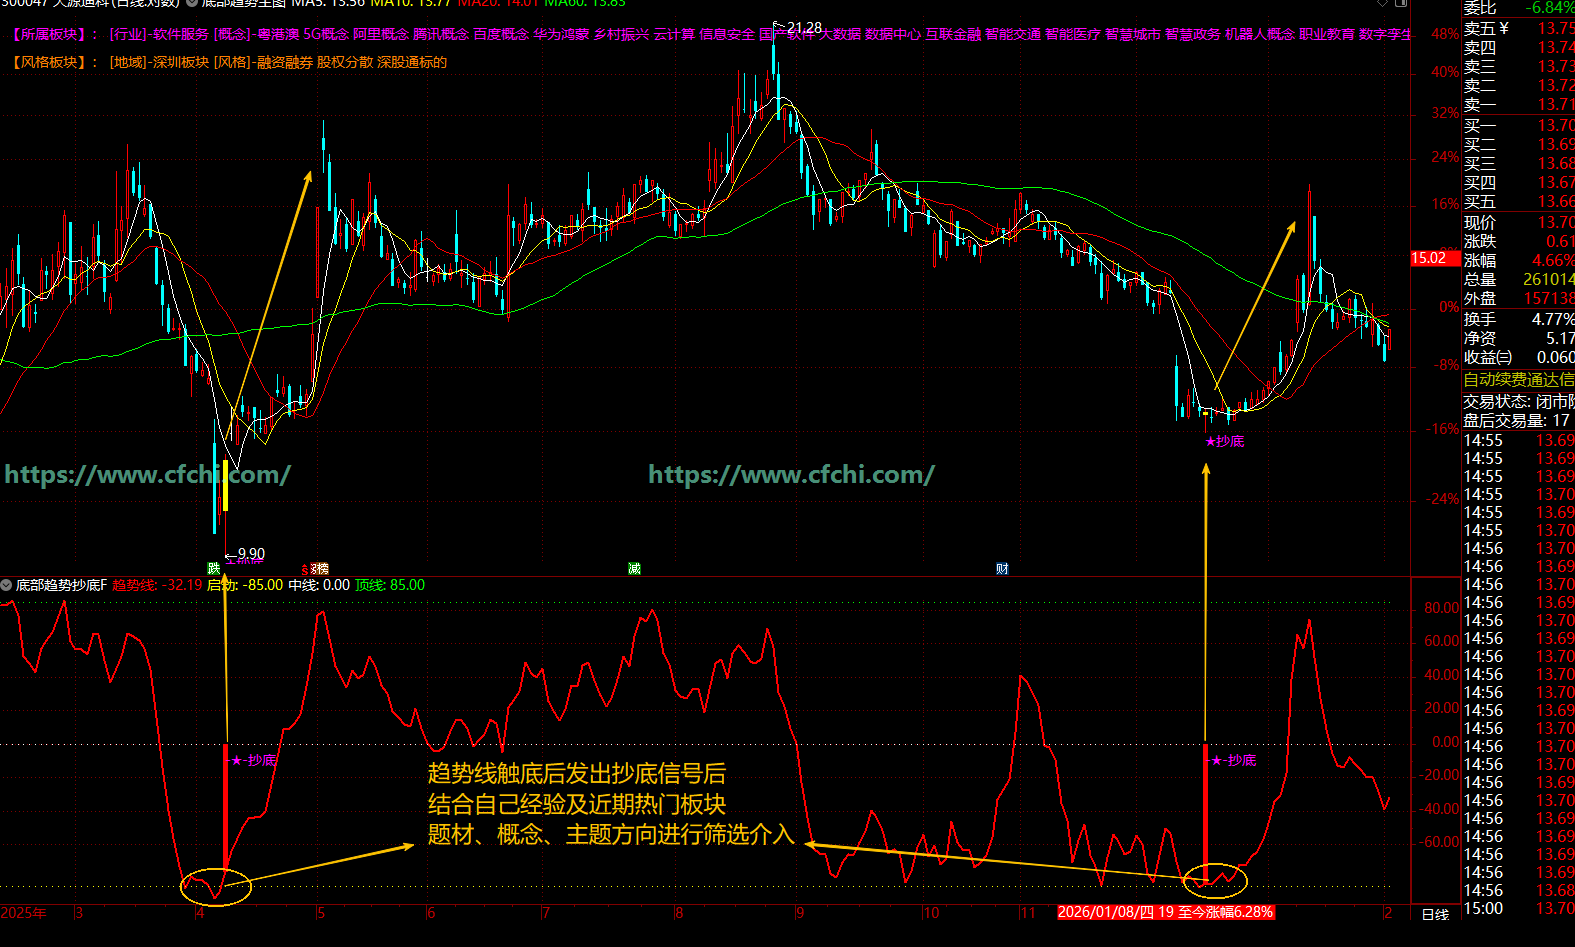Screen dimensions: 1575x947
Task: Open the 智能交通 sector link
Action: tap(1013, 34)
